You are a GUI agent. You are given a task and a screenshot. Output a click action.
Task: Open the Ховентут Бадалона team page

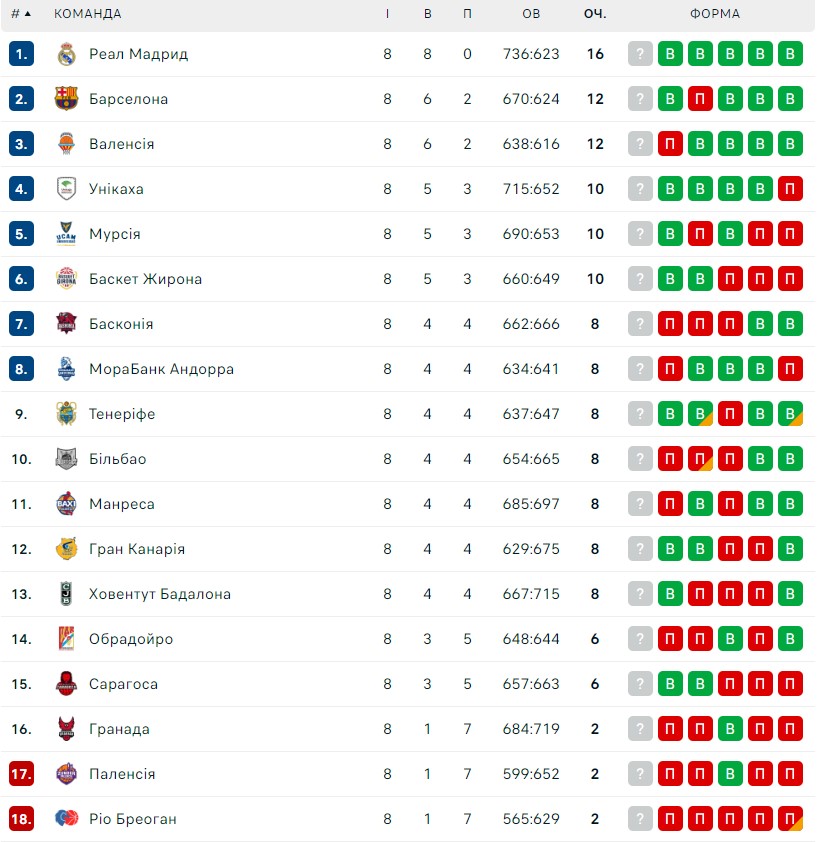(x=159, y=594)
